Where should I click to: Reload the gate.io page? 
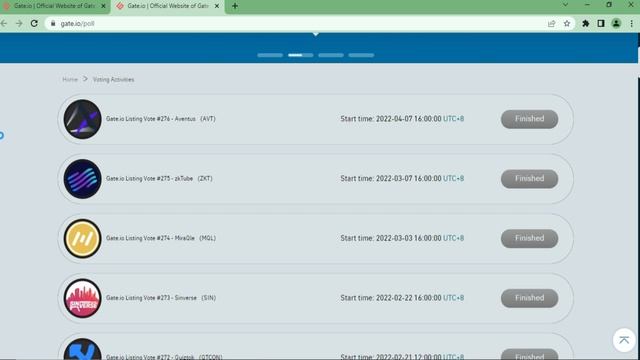pos(34,24)
